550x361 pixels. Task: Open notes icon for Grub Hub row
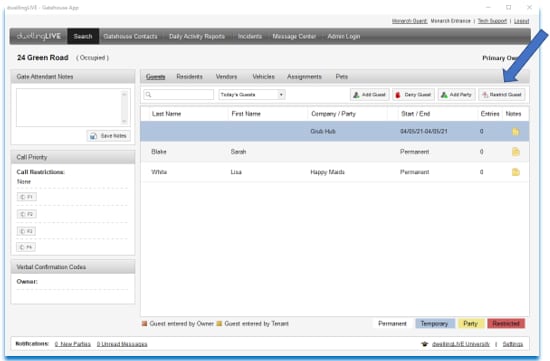click(516, 132)
